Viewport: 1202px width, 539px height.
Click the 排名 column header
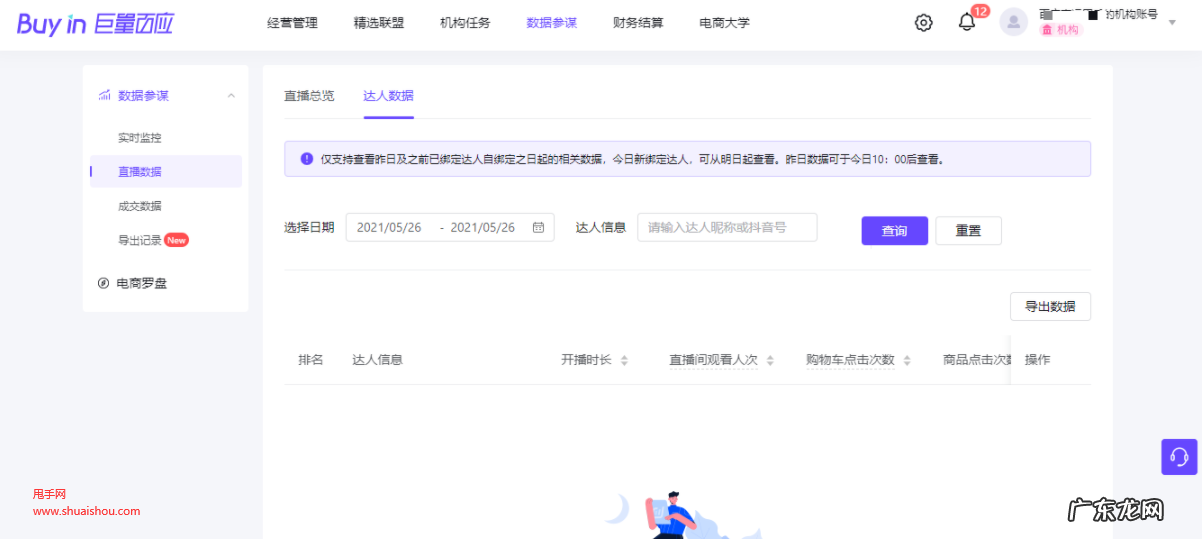click(x=310, y=360)
